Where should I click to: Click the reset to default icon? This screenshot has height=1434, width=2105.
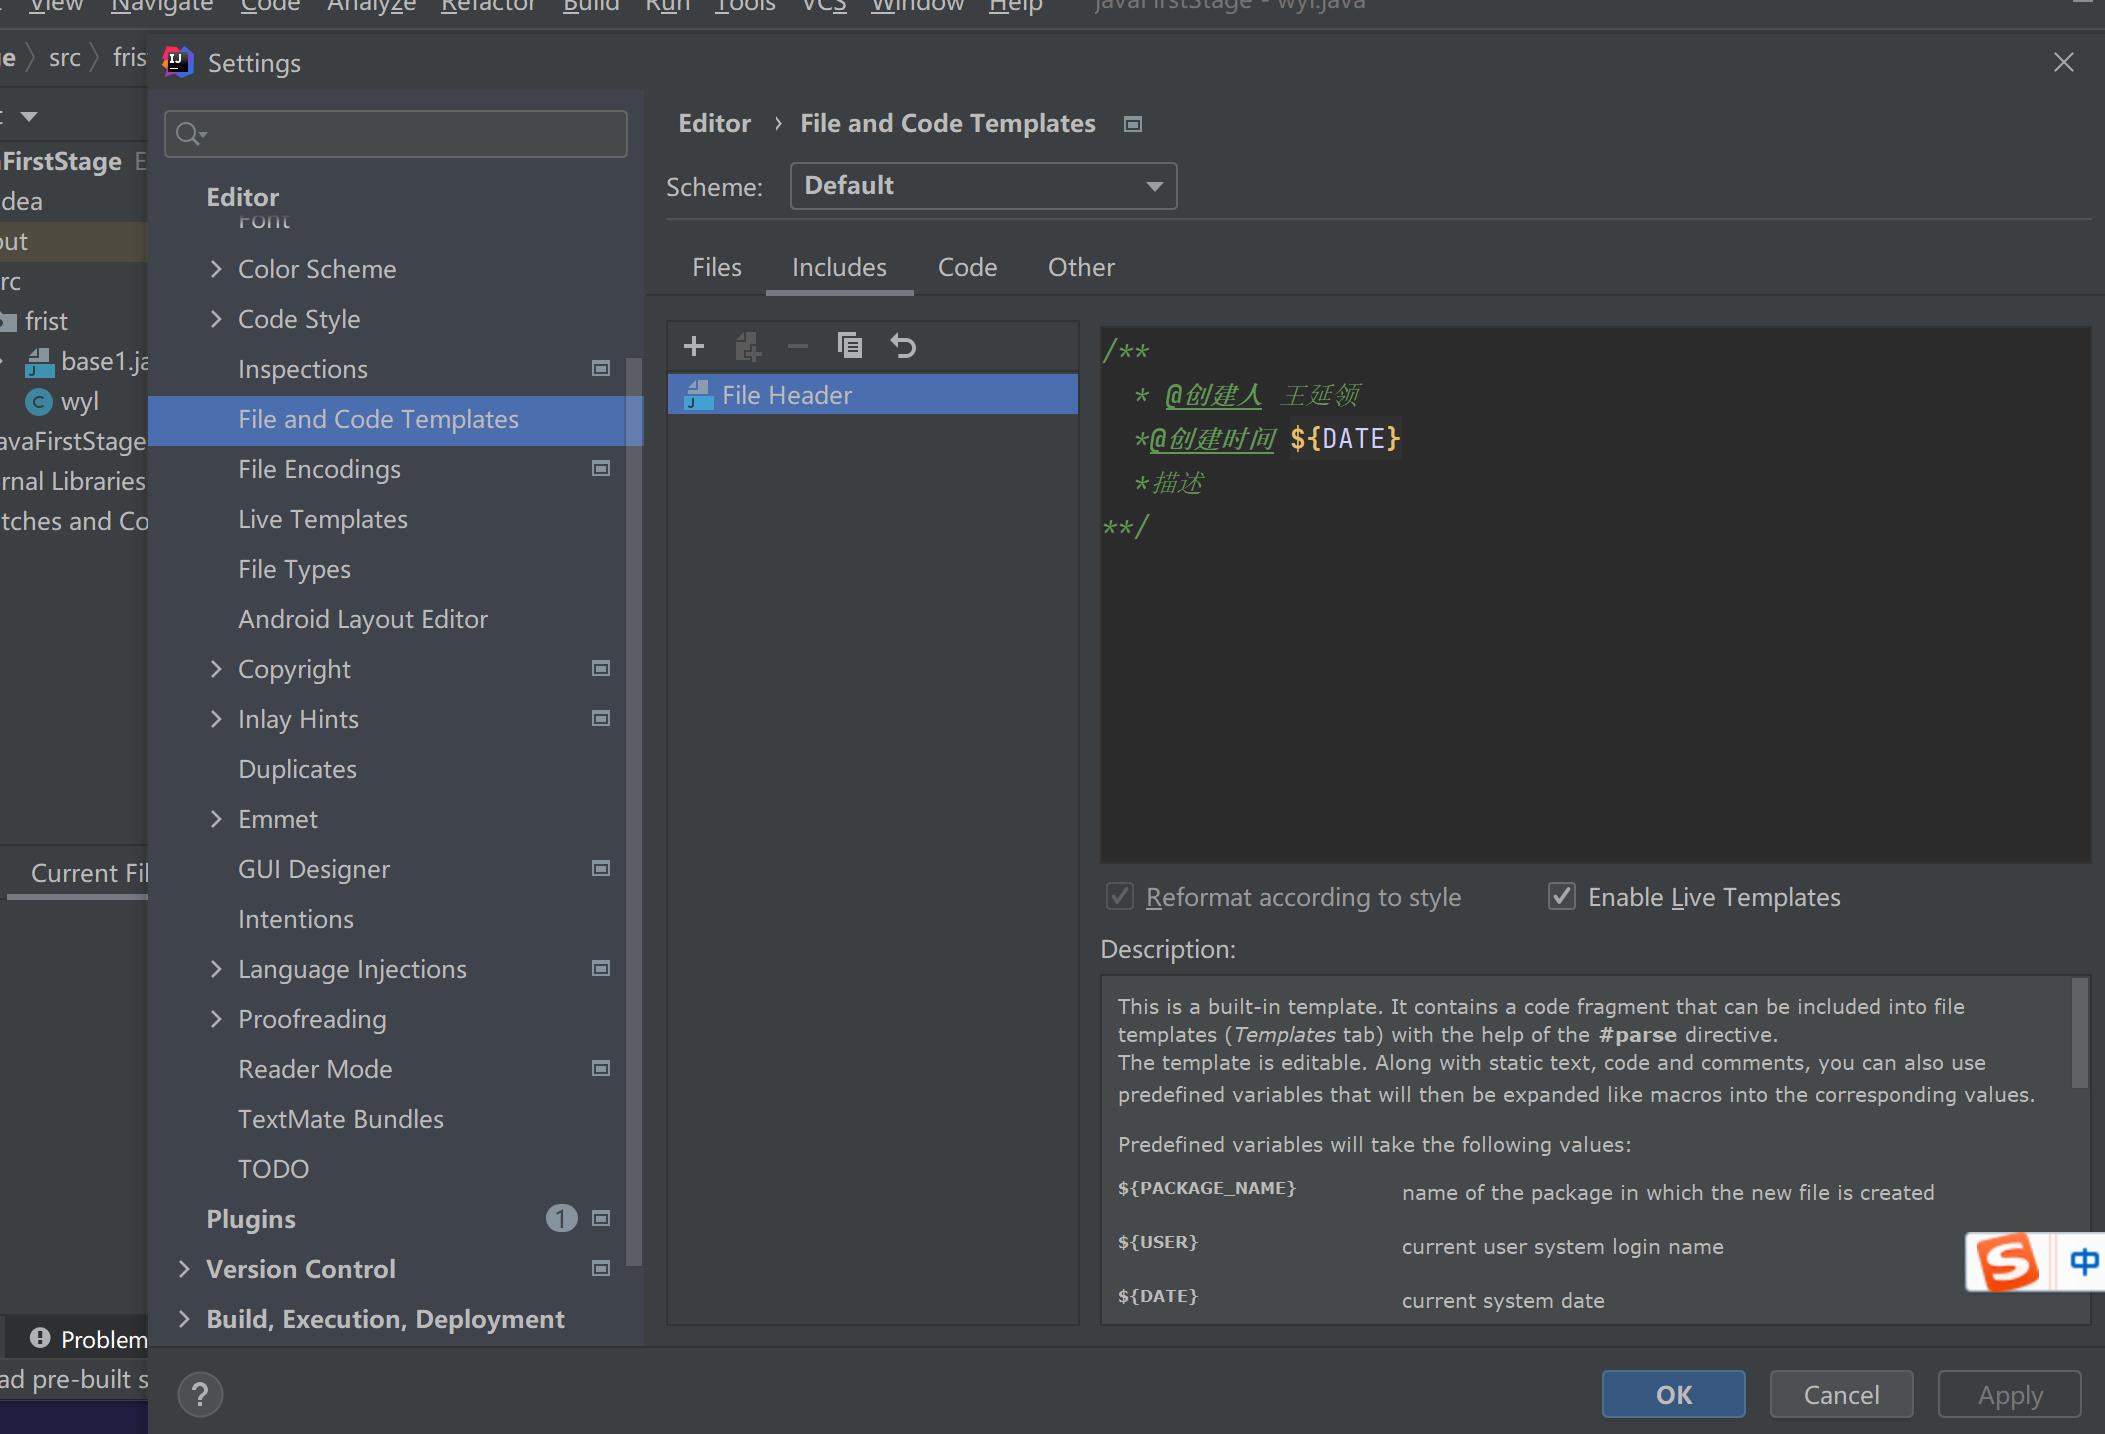coord(902,345)
